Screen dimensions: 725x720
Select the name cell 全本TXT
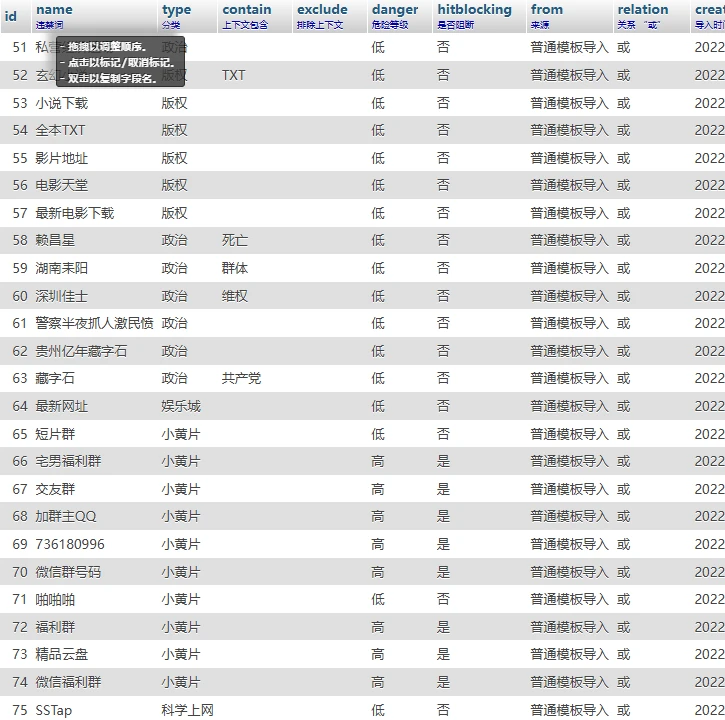[61, 130]
